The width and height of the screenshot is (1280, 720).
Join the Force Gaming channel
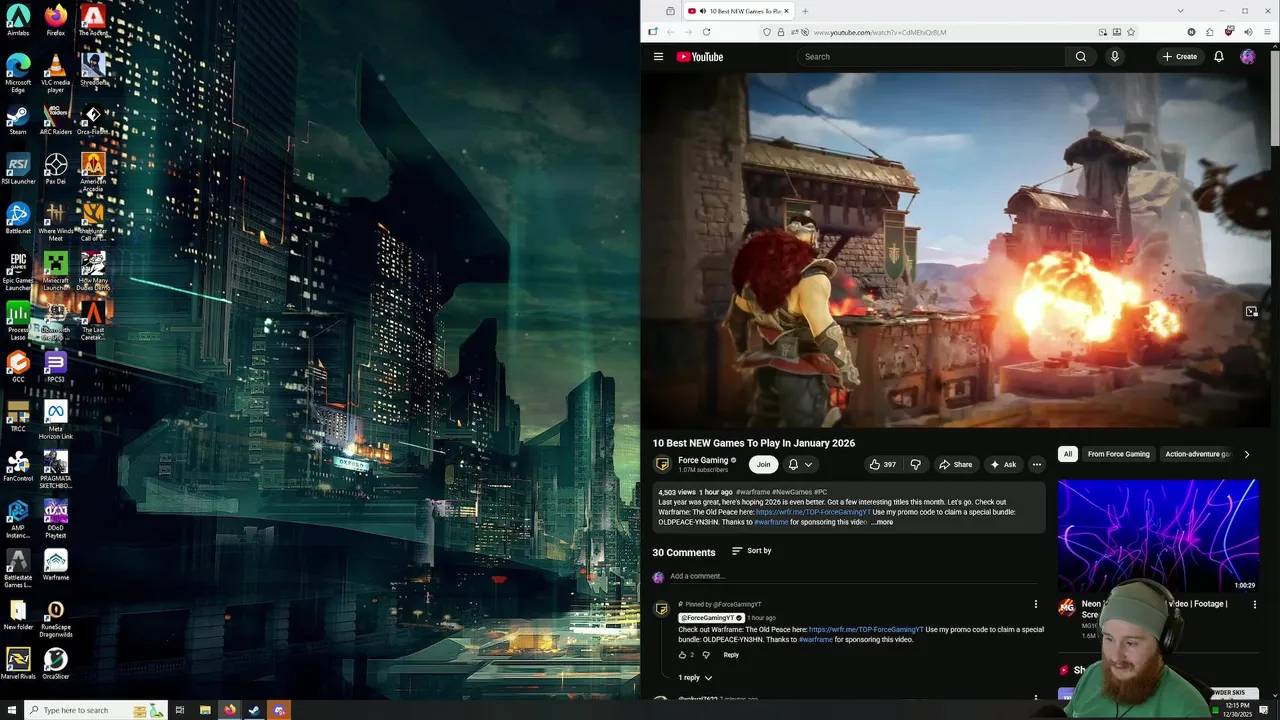click(x=764, y=464)
